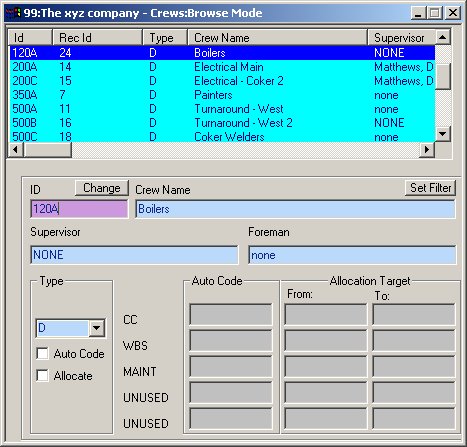Click the Rec Id column header
This screenshot has height=447, width=467.
[97, 37]
